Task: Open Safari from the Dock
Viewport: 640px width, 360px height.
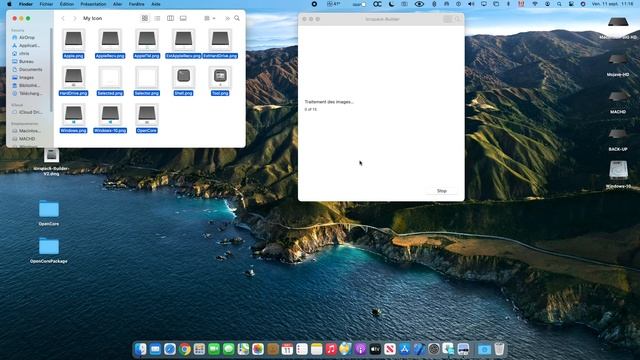Action: click(x=170, y=349)
